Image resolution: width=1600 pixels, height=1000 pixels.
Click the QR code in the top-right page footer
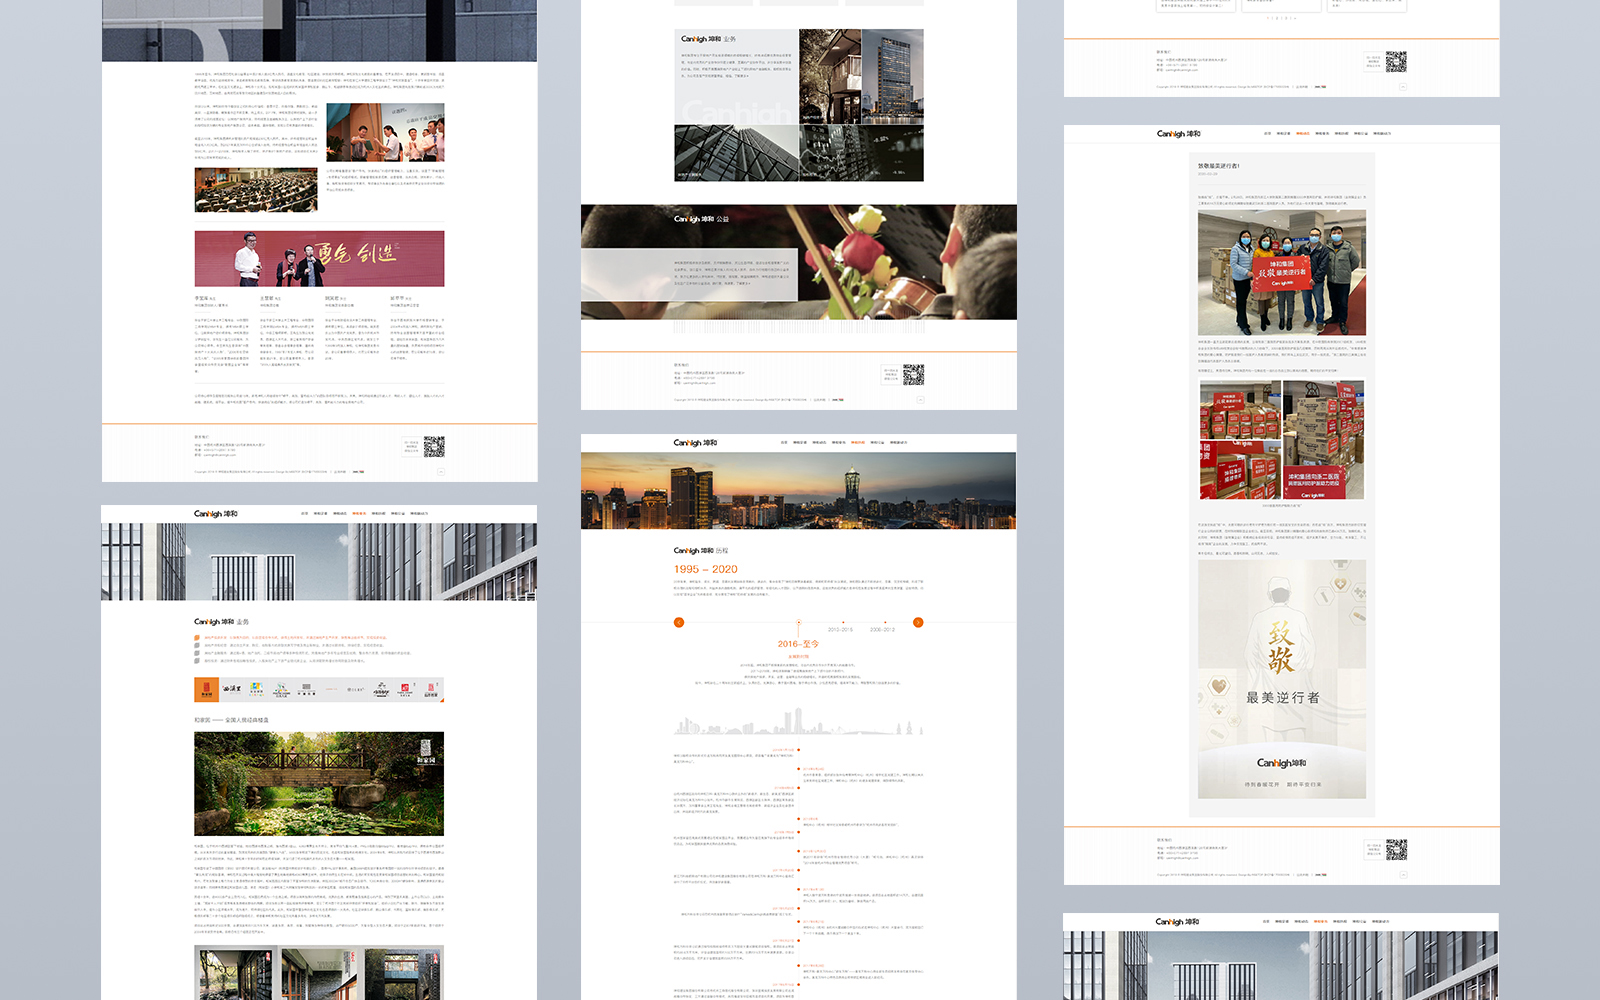[x=1396, y=62]
